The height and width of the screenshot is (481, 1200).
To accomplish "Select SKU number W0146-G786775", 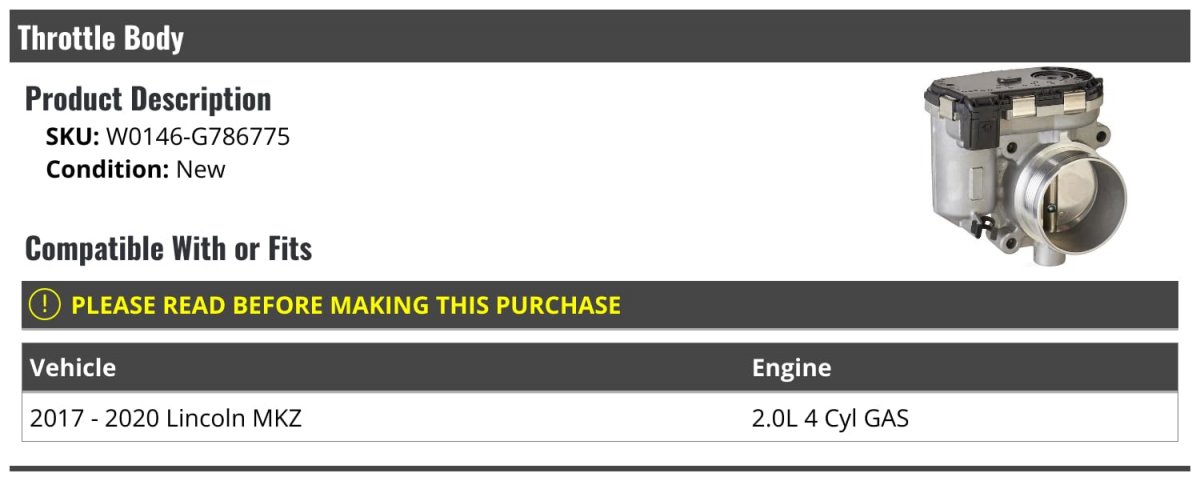I will pyautogui.click(x=198, y=137).
